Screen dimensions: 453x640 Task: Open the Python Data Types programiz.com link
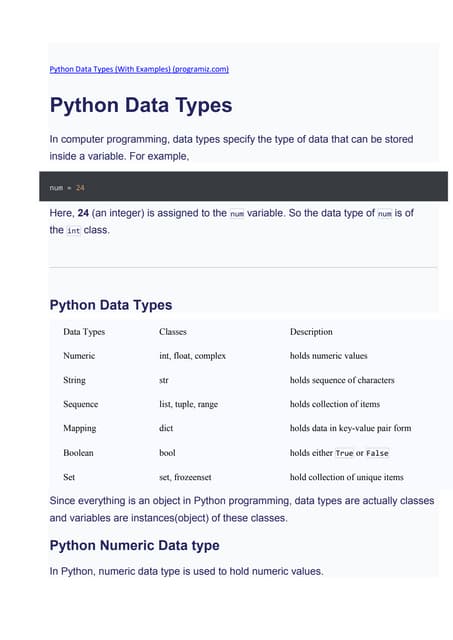(x=139, y=69)
